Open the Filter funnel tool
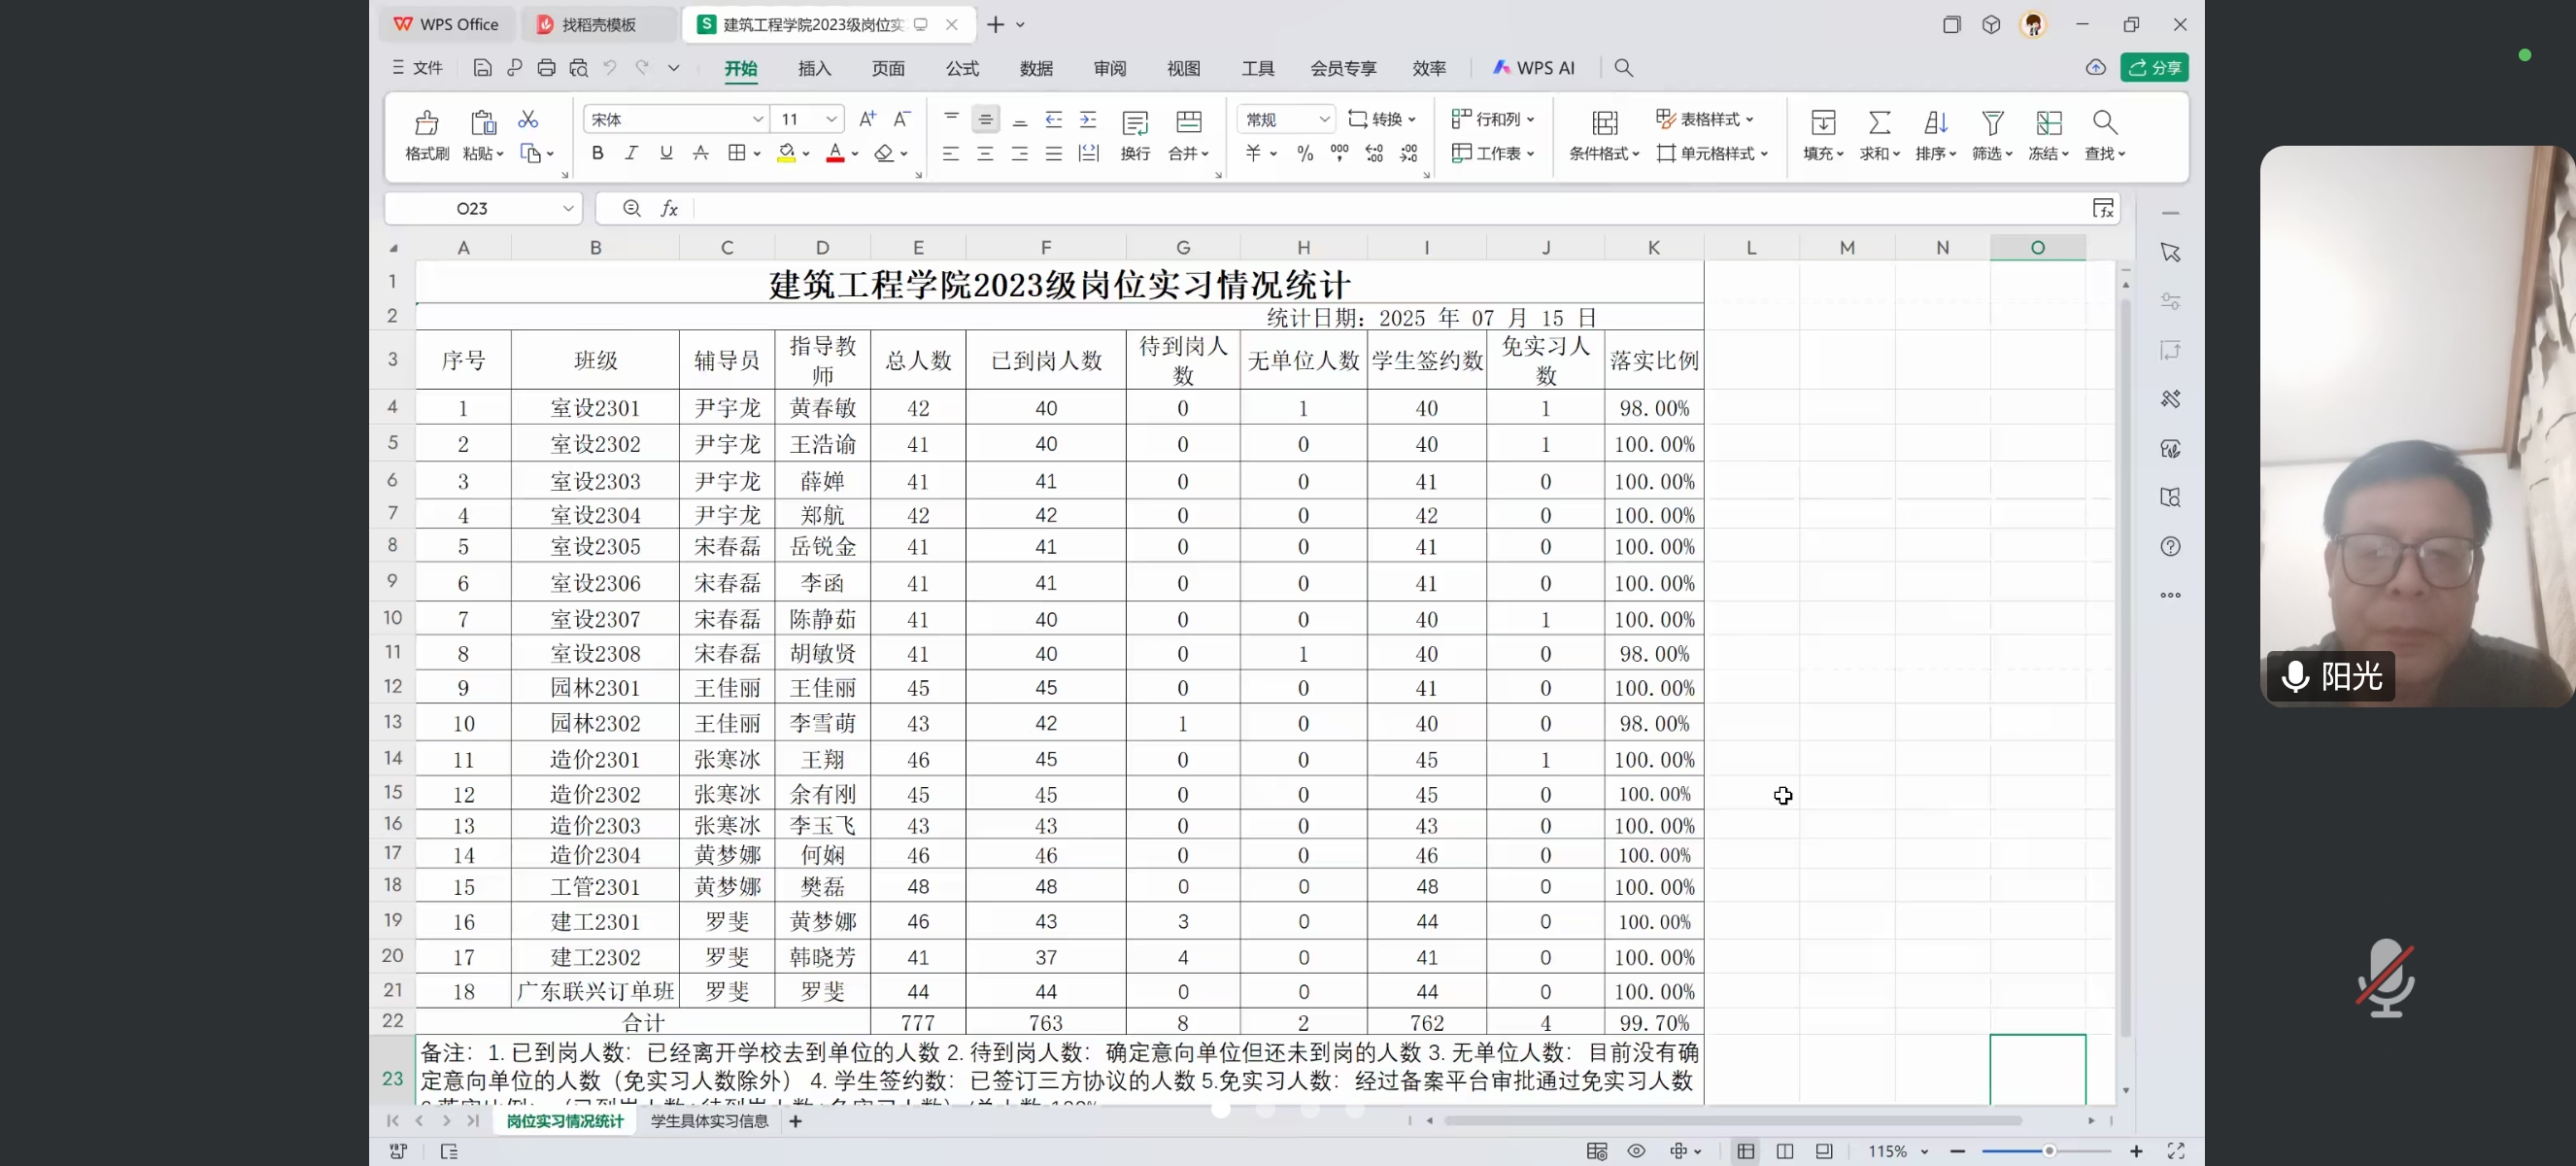The image size is (2576, 1166). click(x=1991, y=123)
